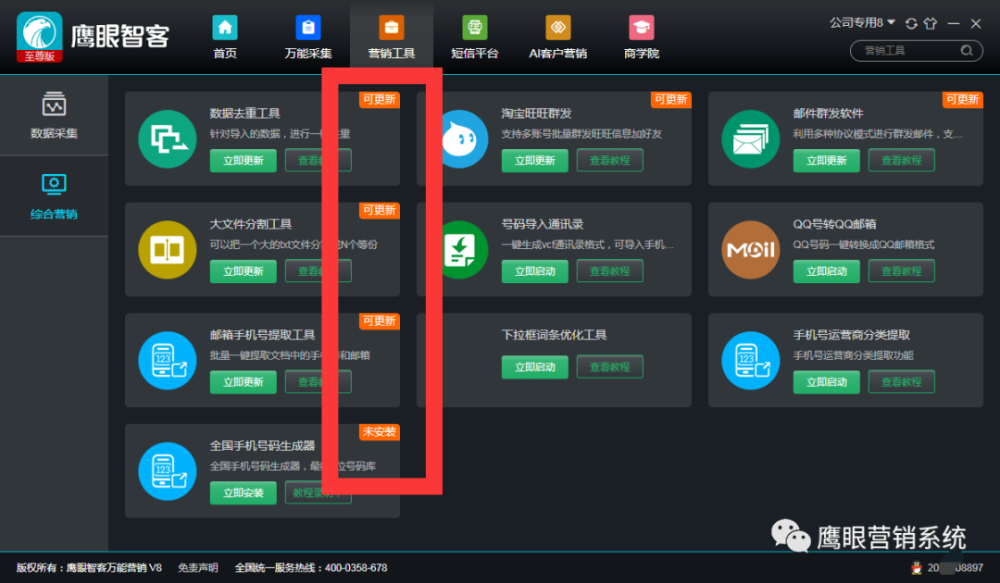This screenshot has height=583, width=1000.
Task: Select 数据采集 in the sidebar
Action: (54, 115)
